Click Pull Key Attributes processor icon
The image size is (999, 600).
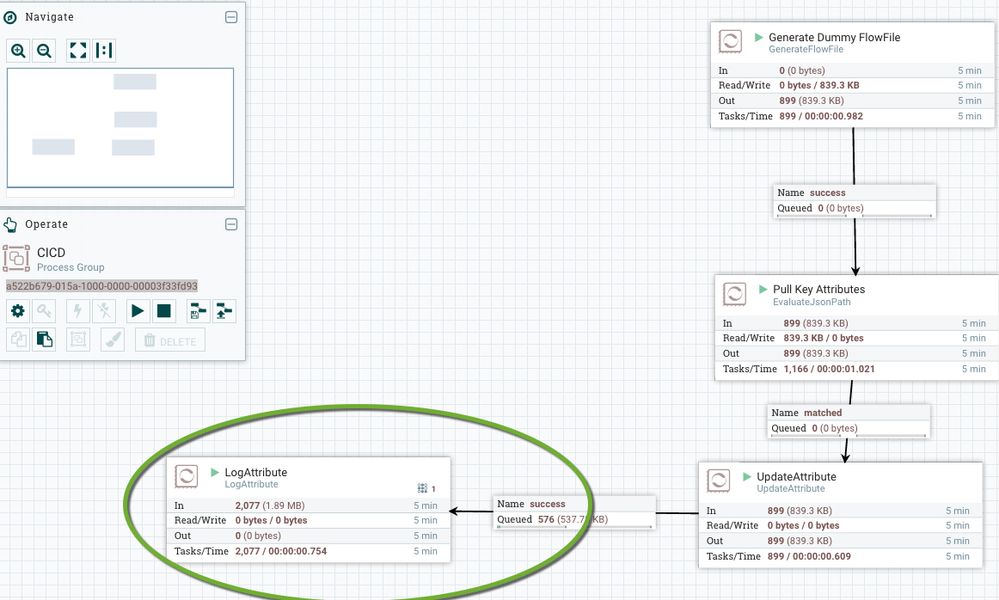[x=735, y=294]
